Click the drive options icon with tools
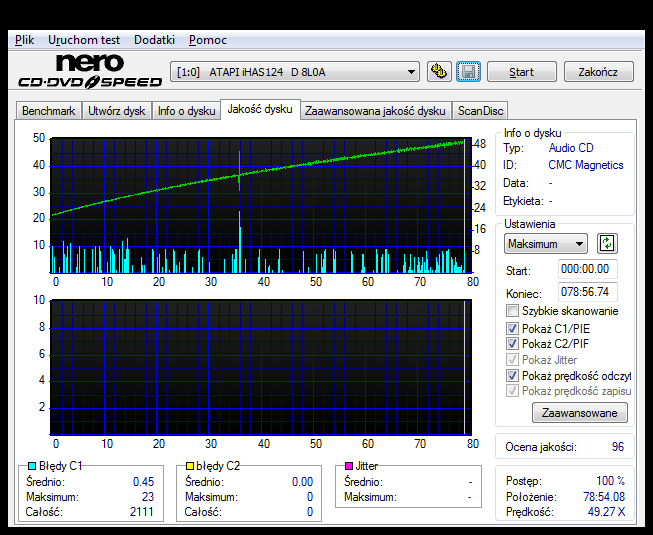The height and width of the screenshot is (535, 653). point(439,72)
